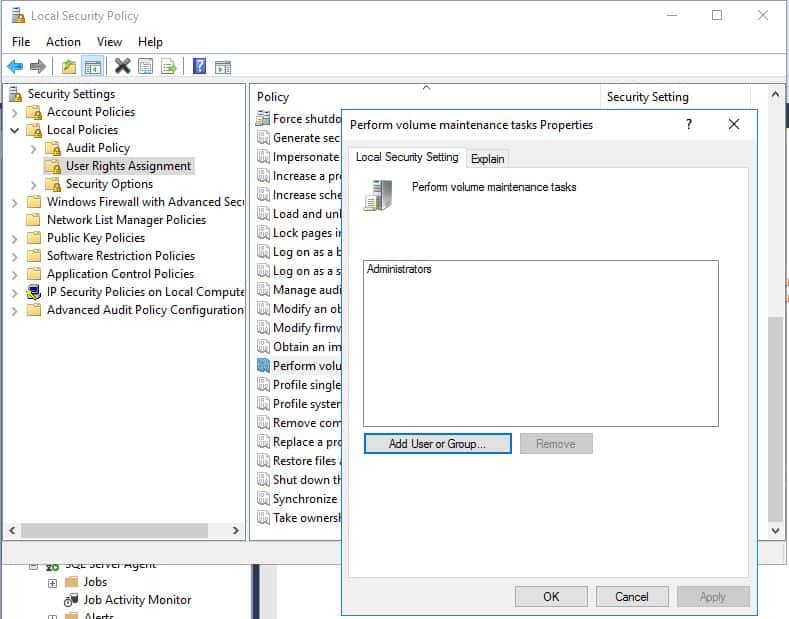Viewport: 789px width, 619px height.
Task: Collapse the Local Policies tree node
Action: pyautogui.click(x=15, y=130)
